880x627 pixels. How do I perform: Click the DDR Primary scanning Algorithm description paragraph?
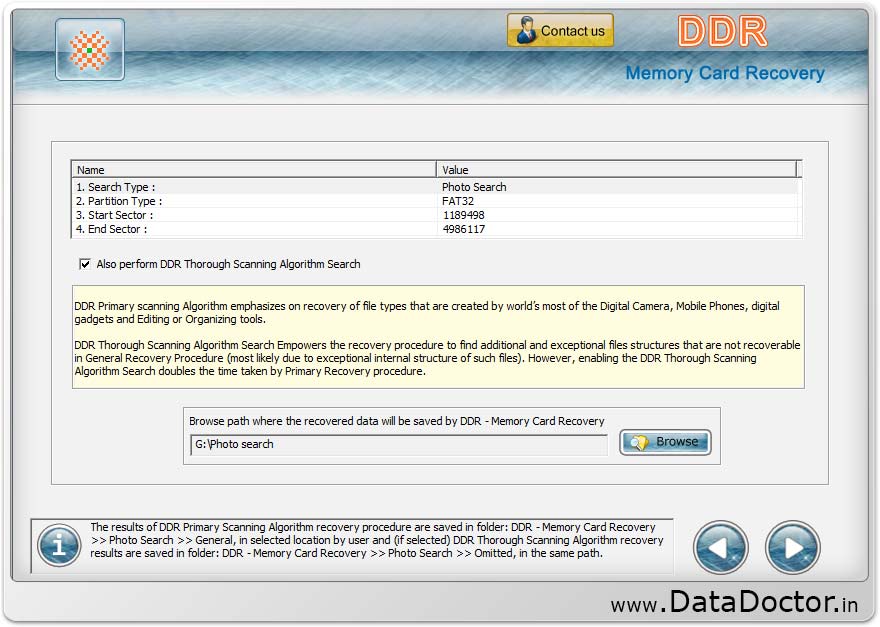(427, 313)
